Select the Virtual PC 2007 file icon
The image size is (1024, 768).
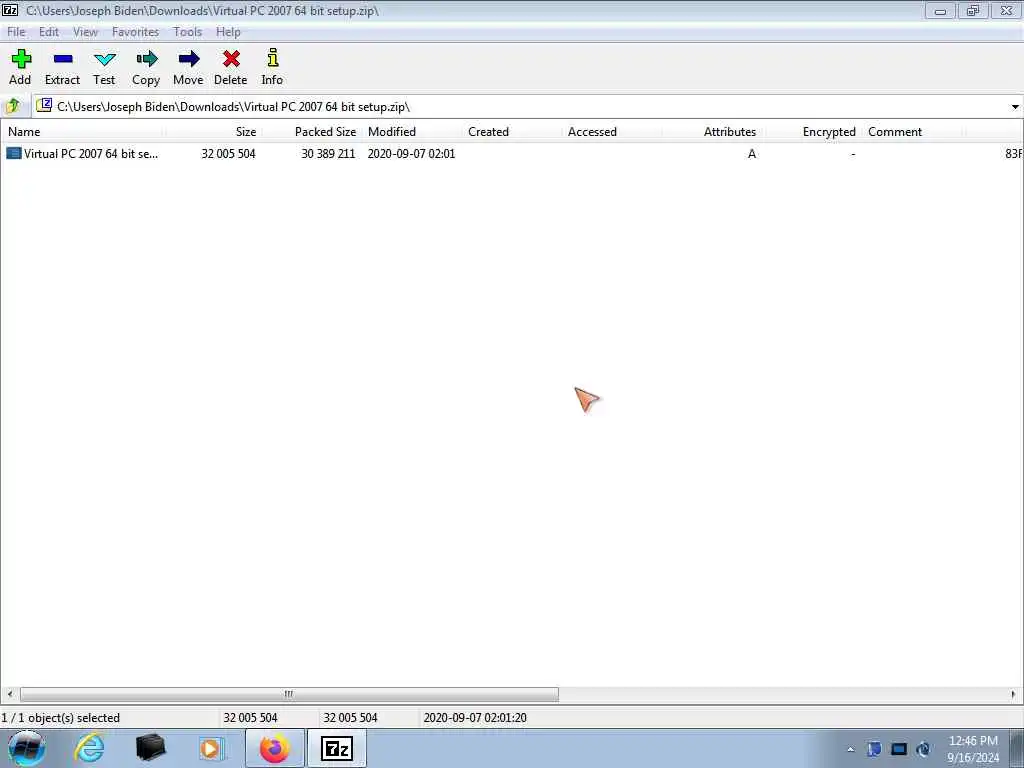coord(14,153)
